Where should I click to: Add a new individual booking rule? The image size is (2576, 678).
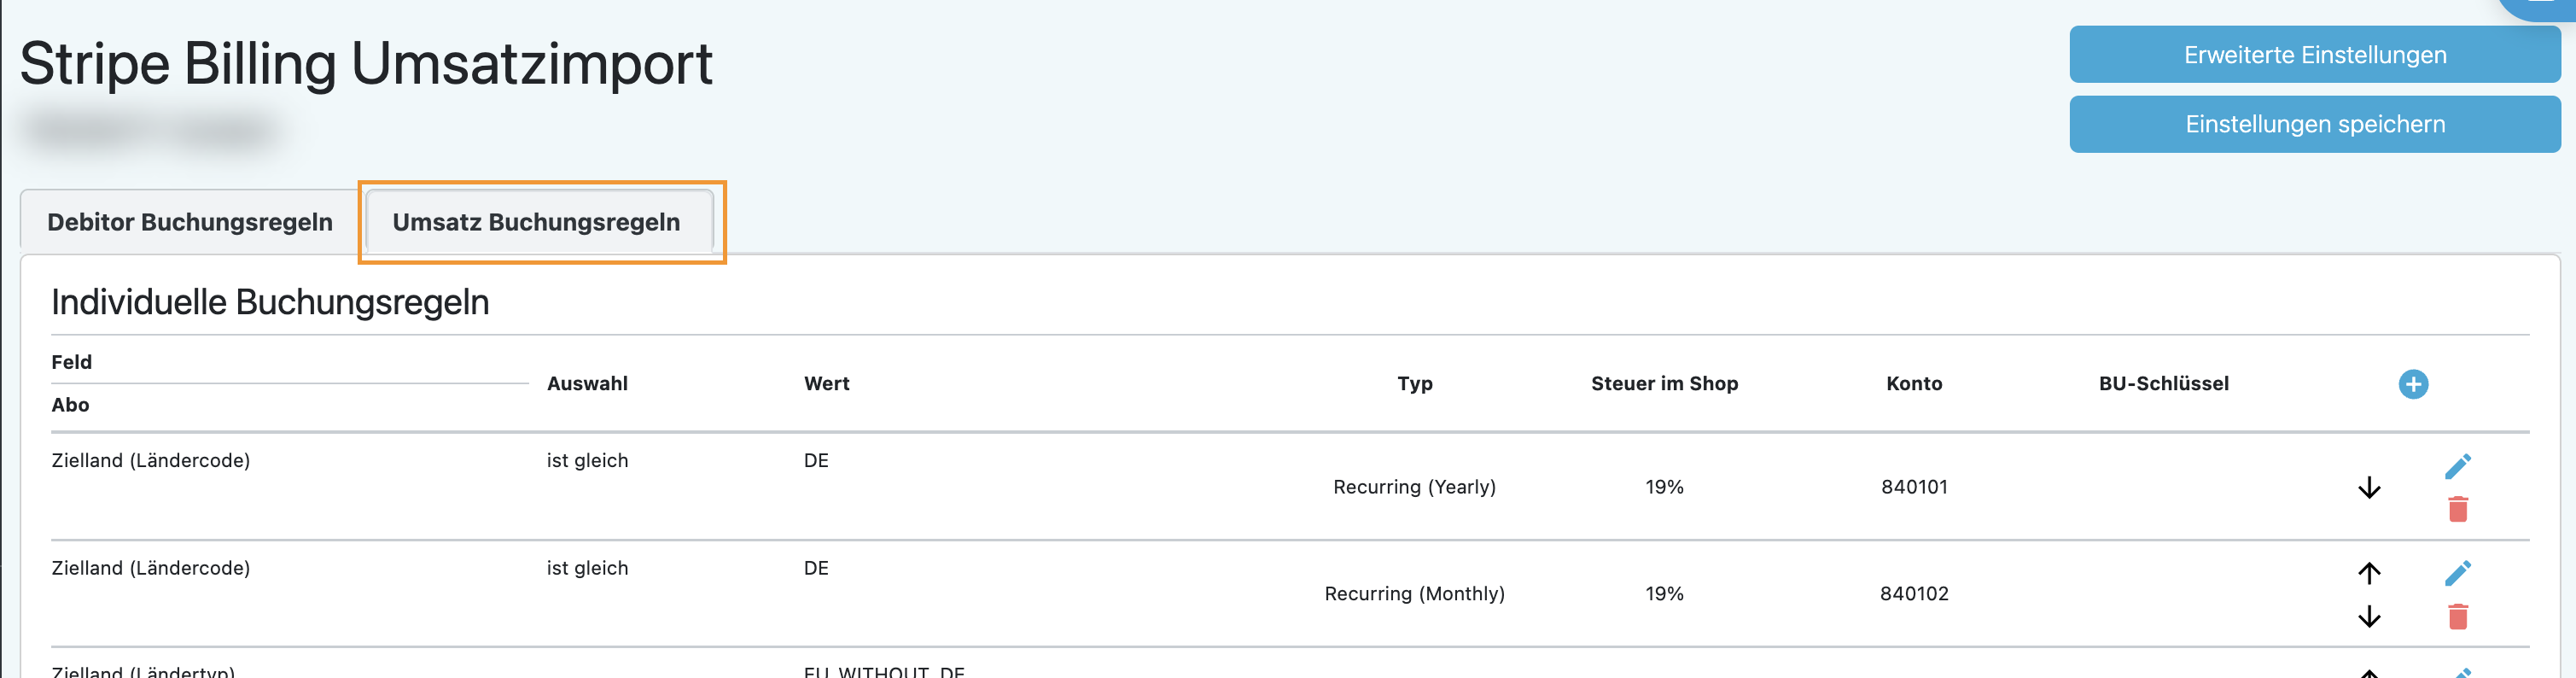pyautogui.click(x=2412, y=384)
